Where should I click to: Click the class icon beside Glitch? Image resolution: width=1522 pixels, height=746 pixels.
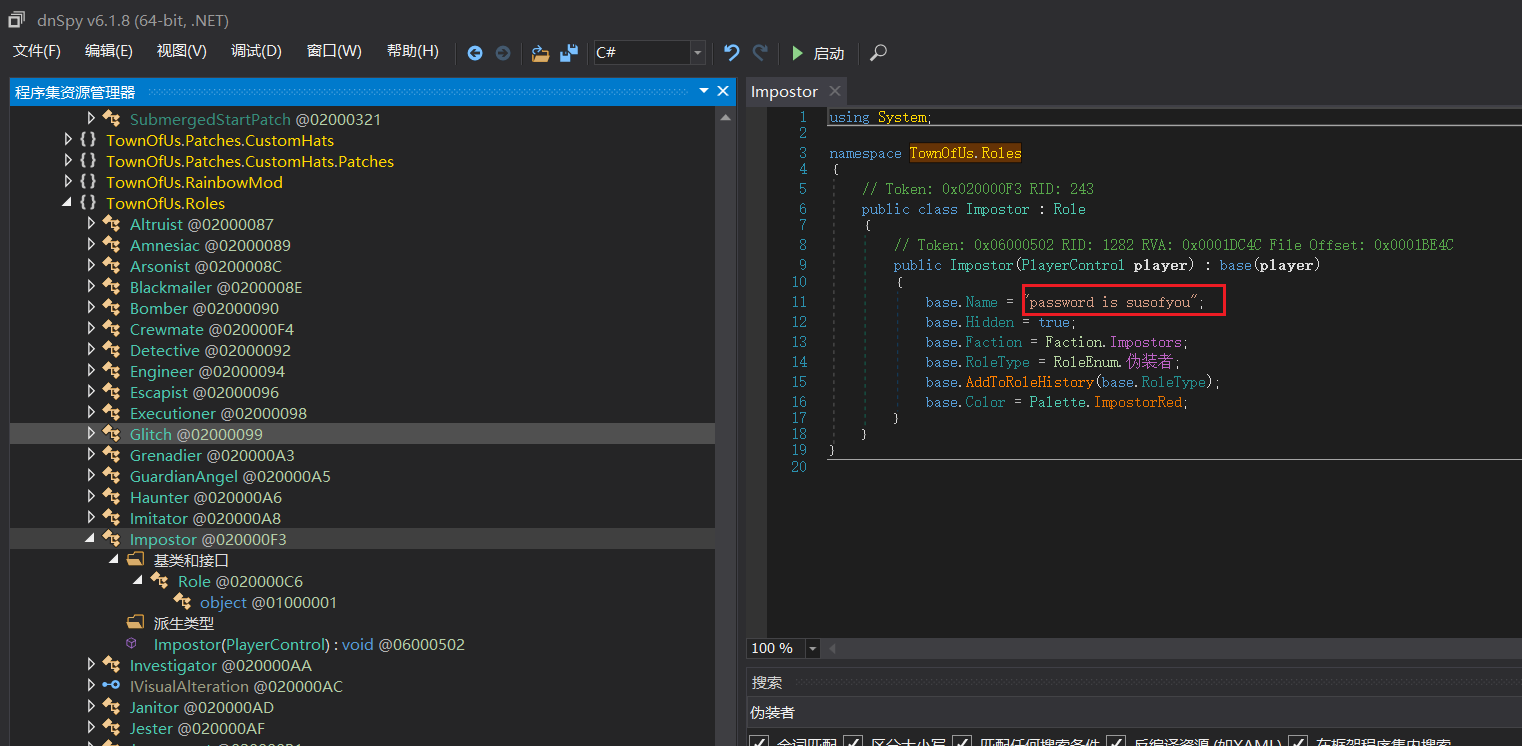111,434
